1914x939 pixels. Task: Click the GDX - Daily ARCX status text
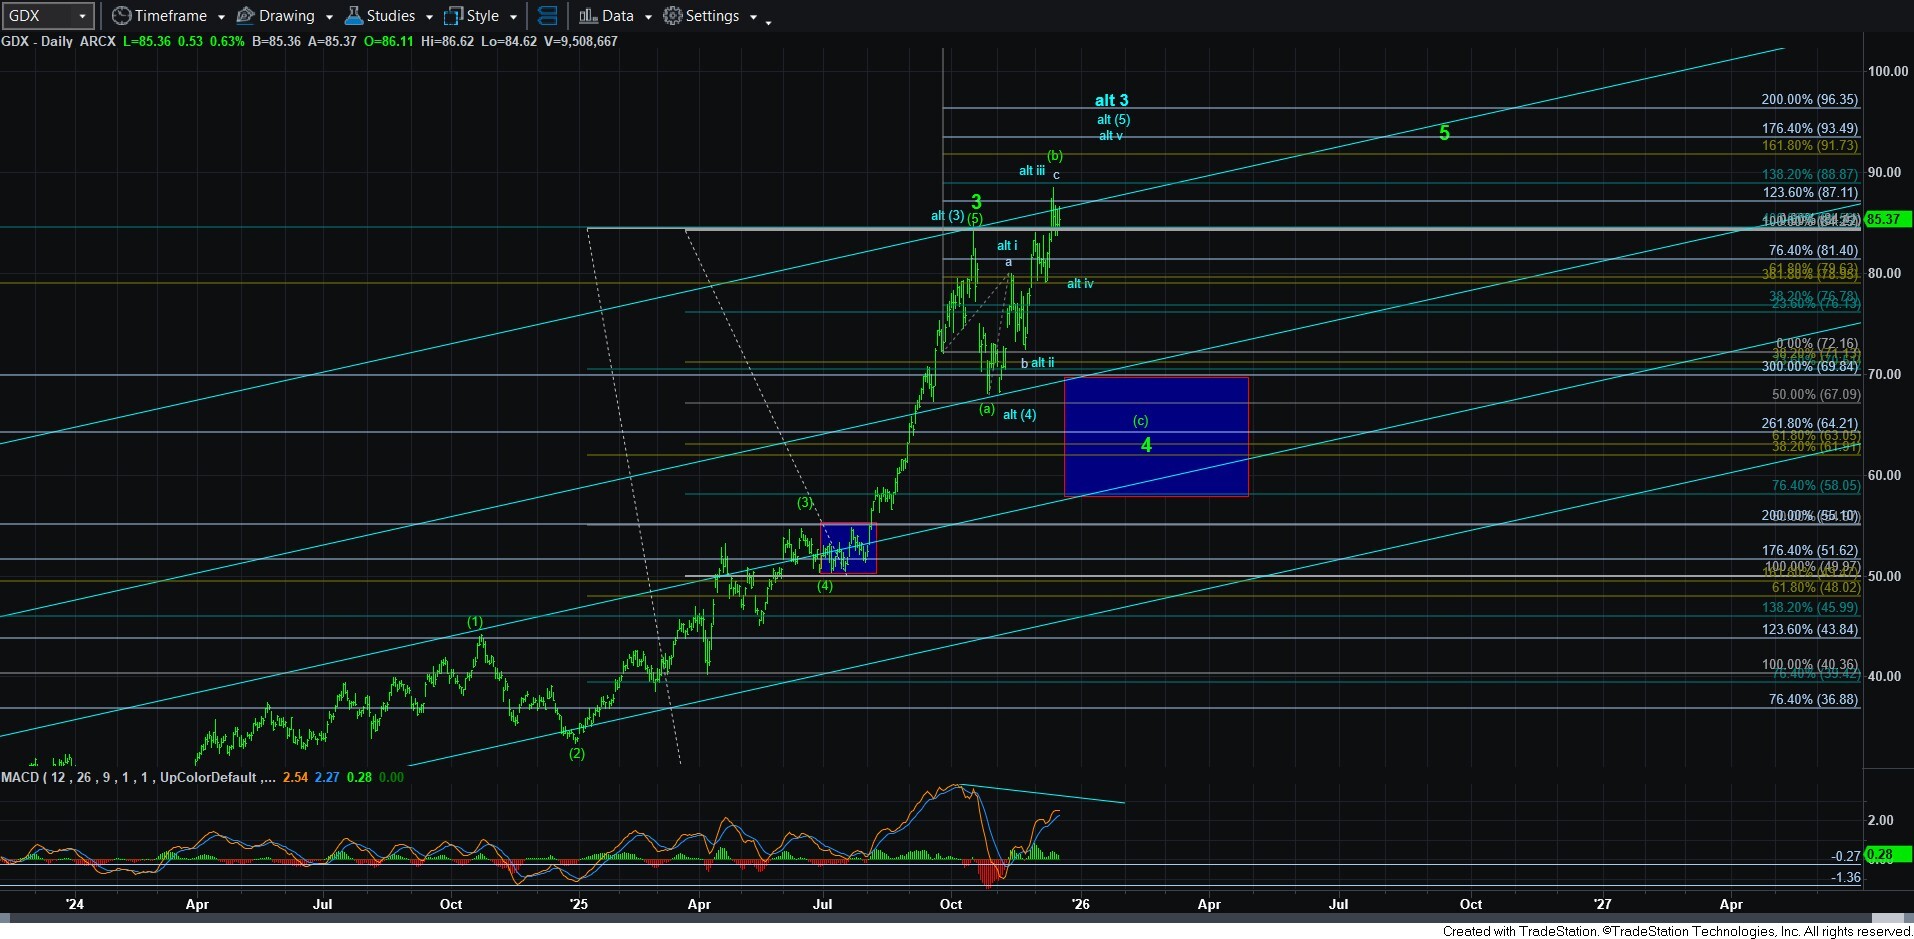[58, 41]
